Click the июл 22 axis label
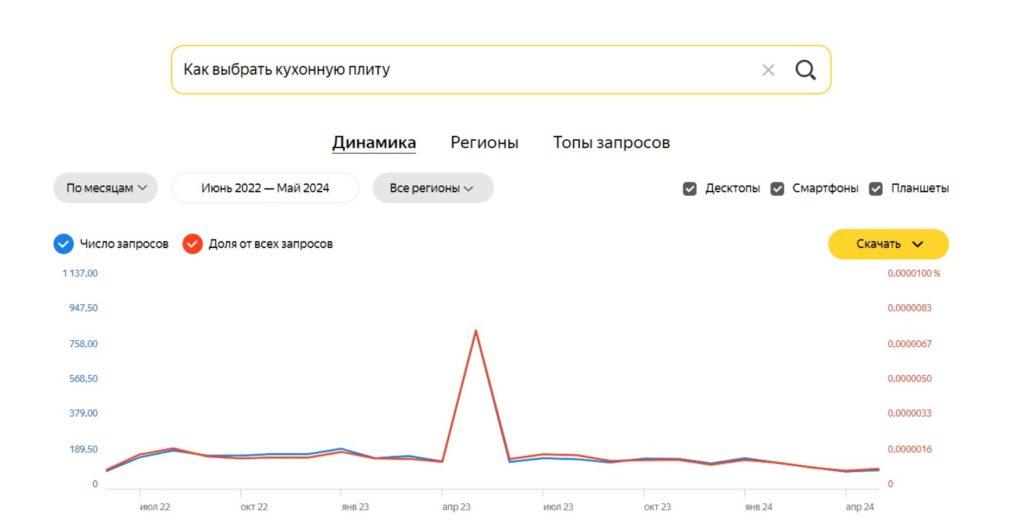 coord(155,507)
